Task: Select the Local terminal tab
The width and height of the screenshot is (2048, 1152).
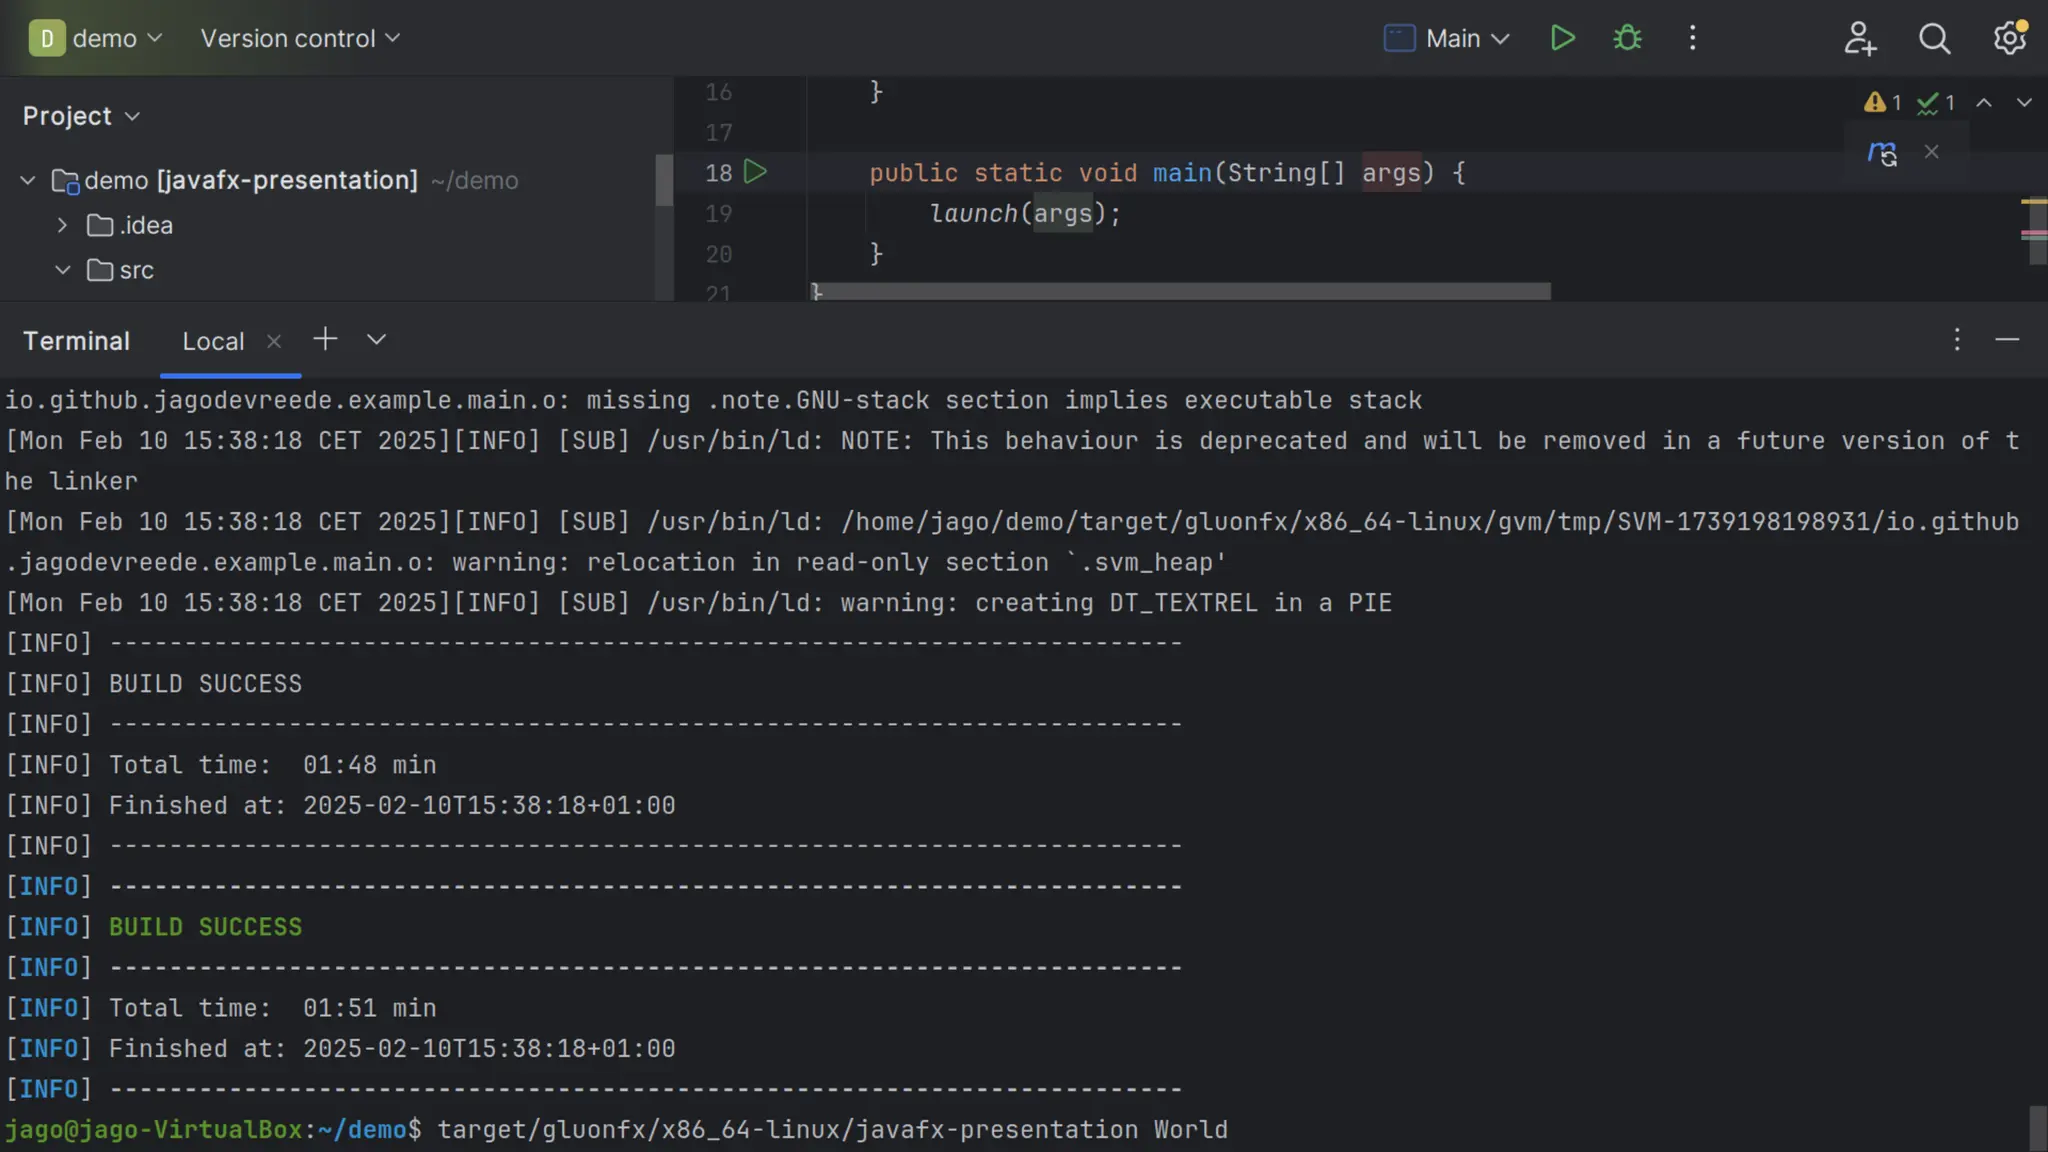Action: point(213,341)
